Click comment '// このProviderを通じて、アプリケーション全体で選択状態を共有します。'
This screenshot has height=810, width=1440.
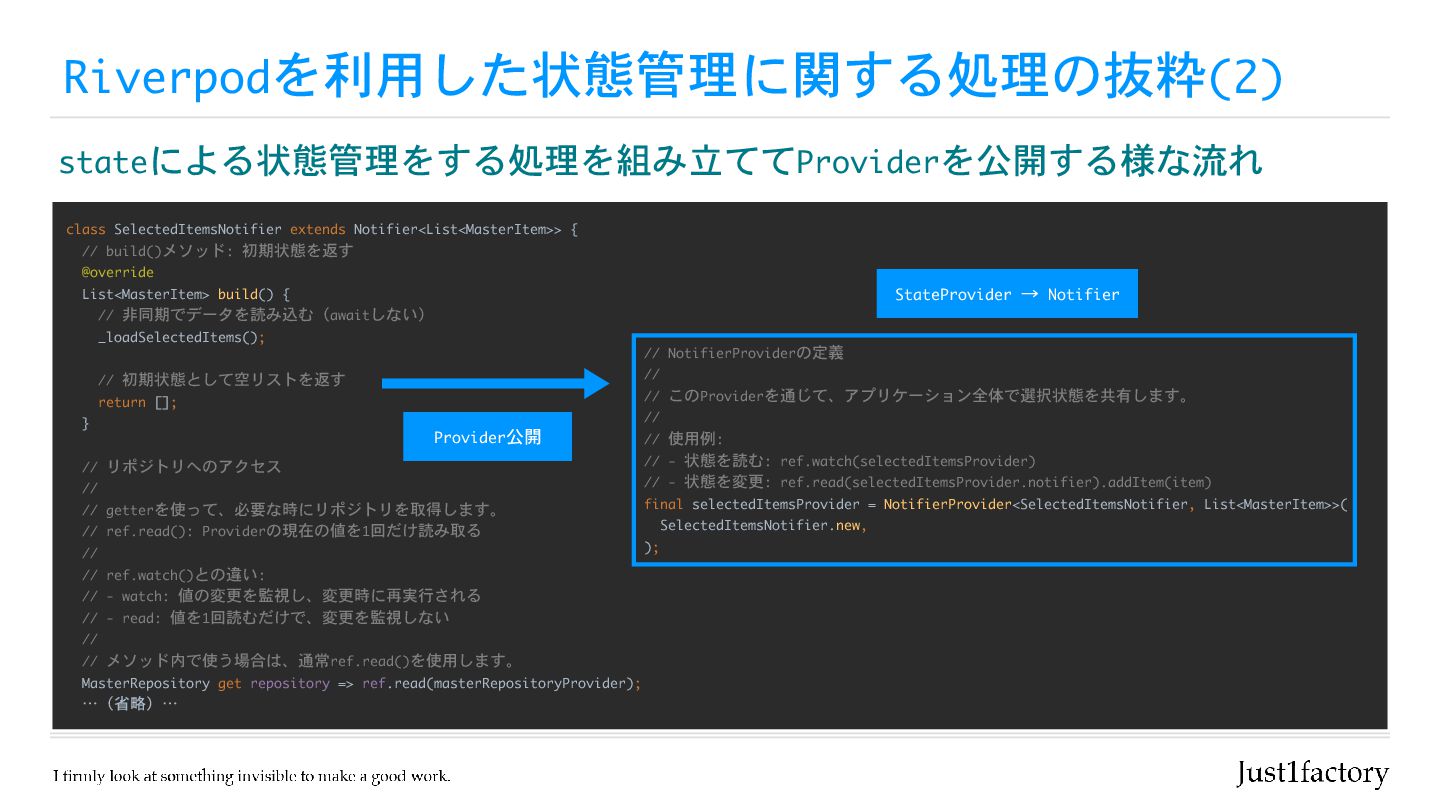(917, 396)
